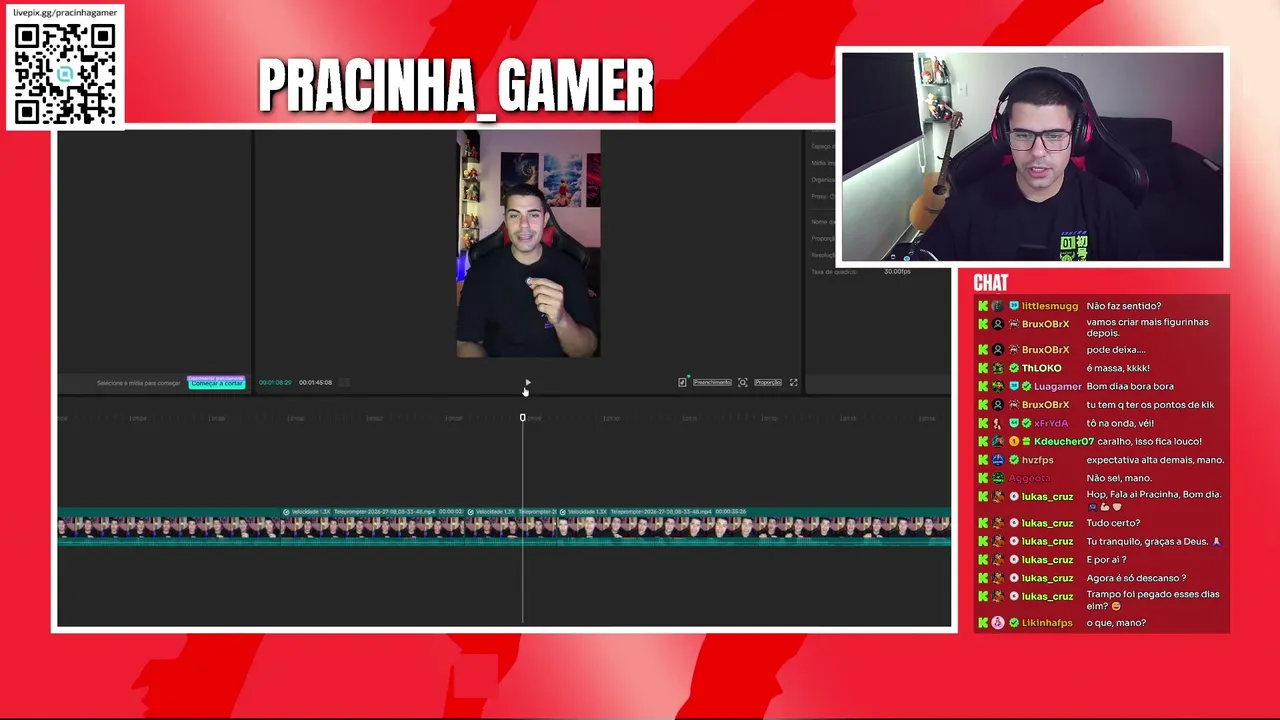This screenshot has width=1280, height=720.
Task: Click the username Aggeota in chat
Action: pyautogui.click(x=1030, y=478)
